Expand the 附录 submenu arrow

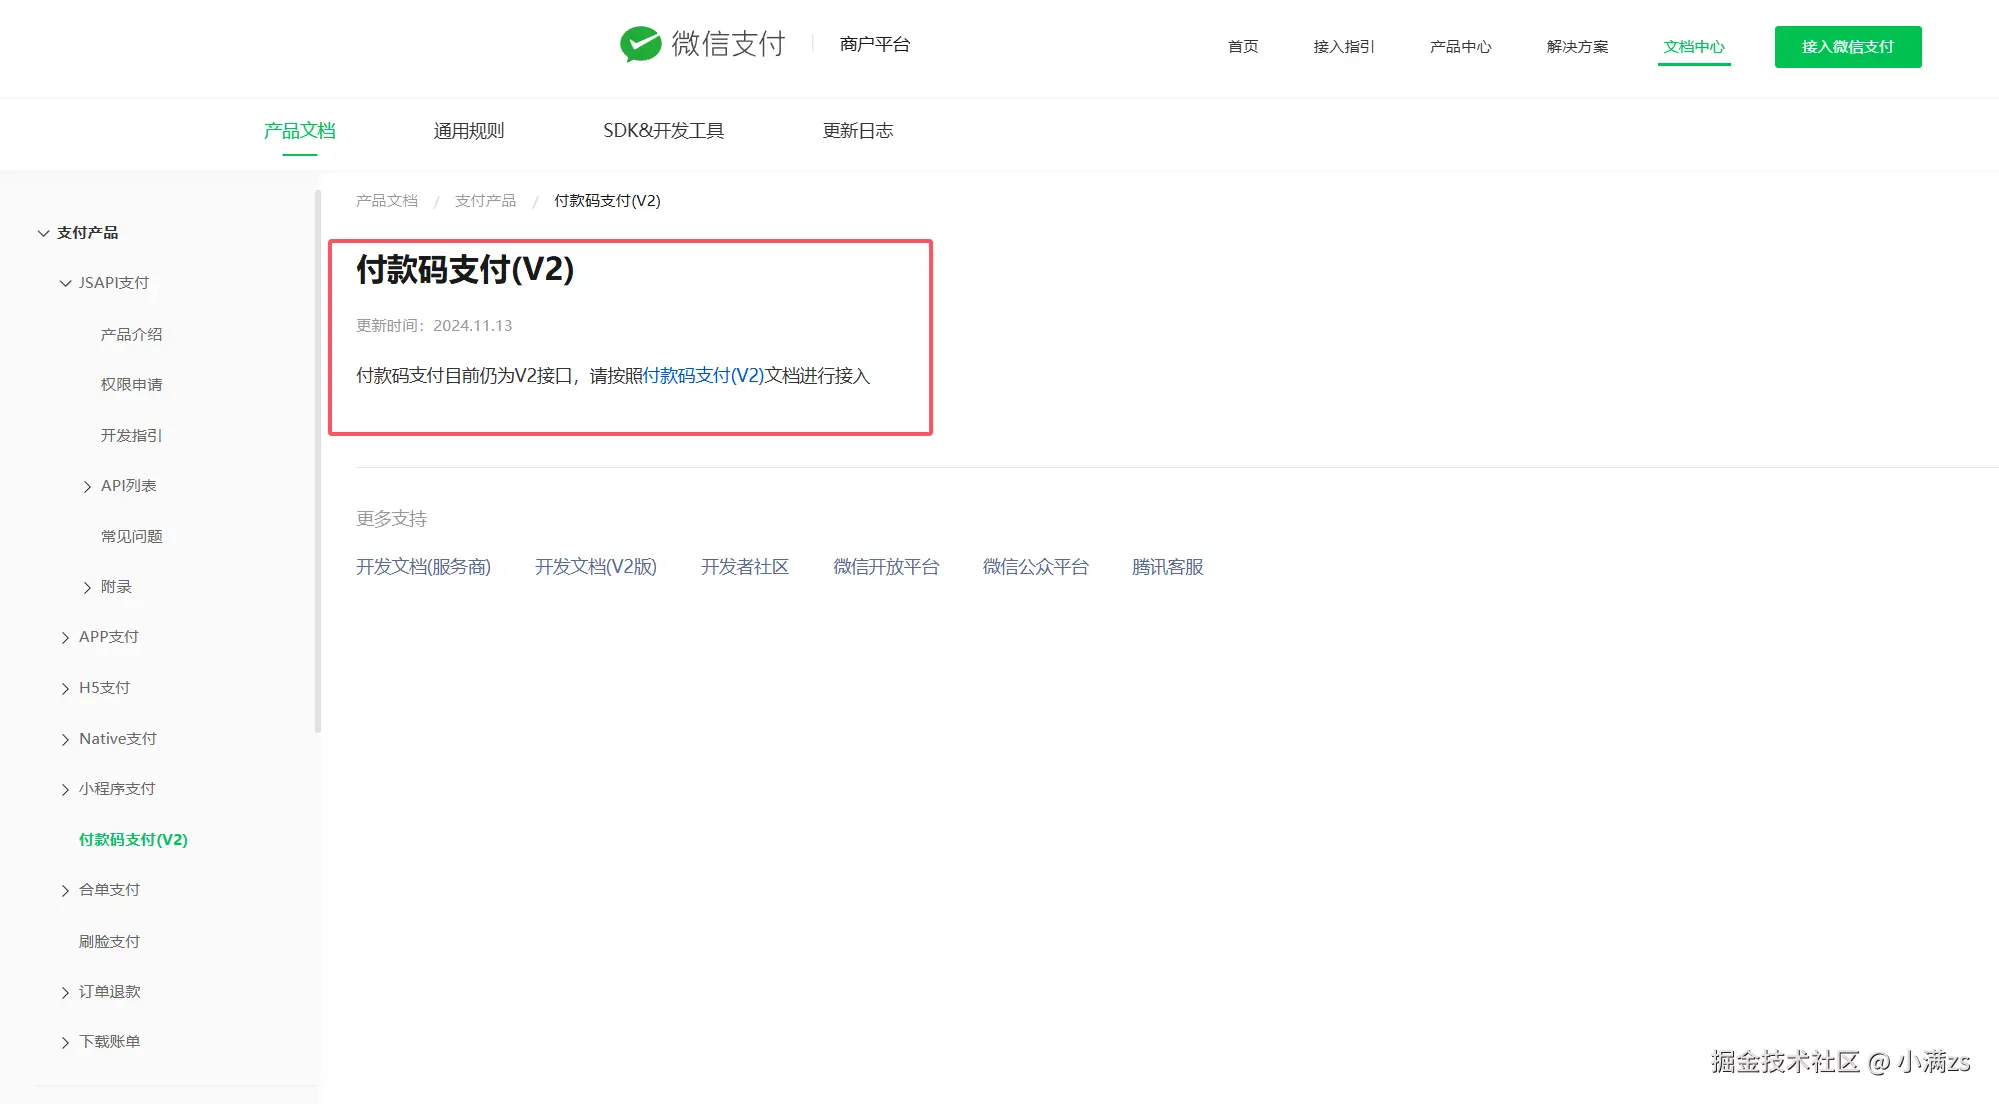tap(87, 588)
